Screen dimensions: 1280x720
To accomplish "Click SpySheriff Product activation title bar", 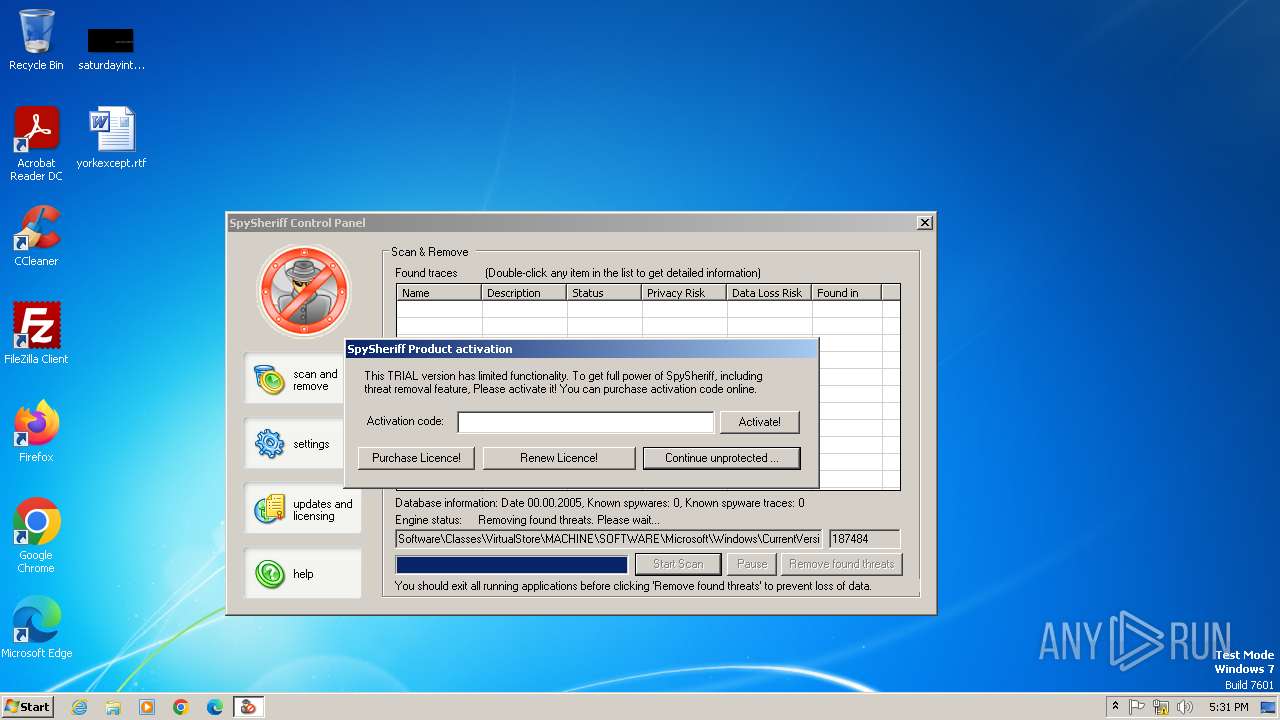I will coord(581,349).
